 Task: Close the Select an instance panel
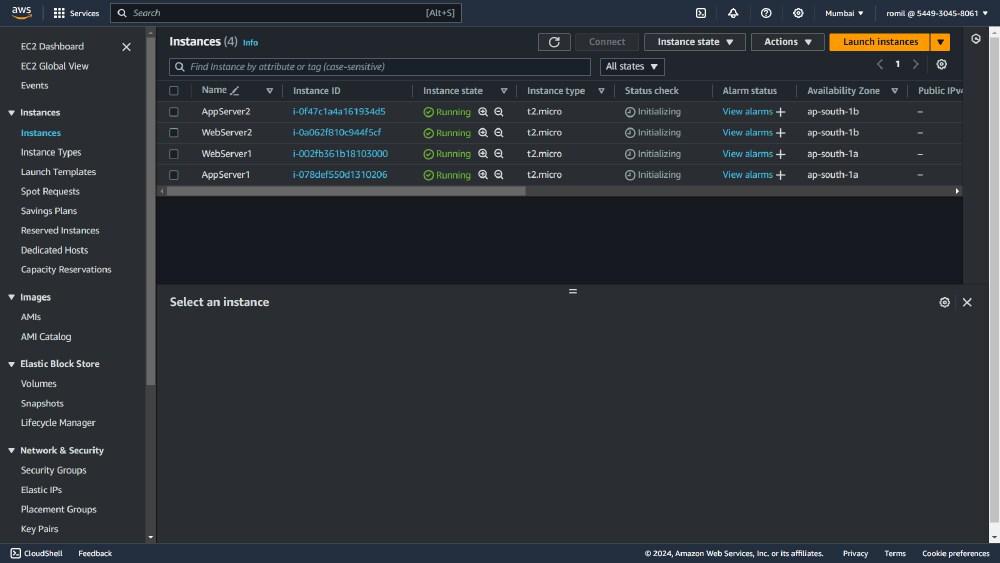point(967,302)
